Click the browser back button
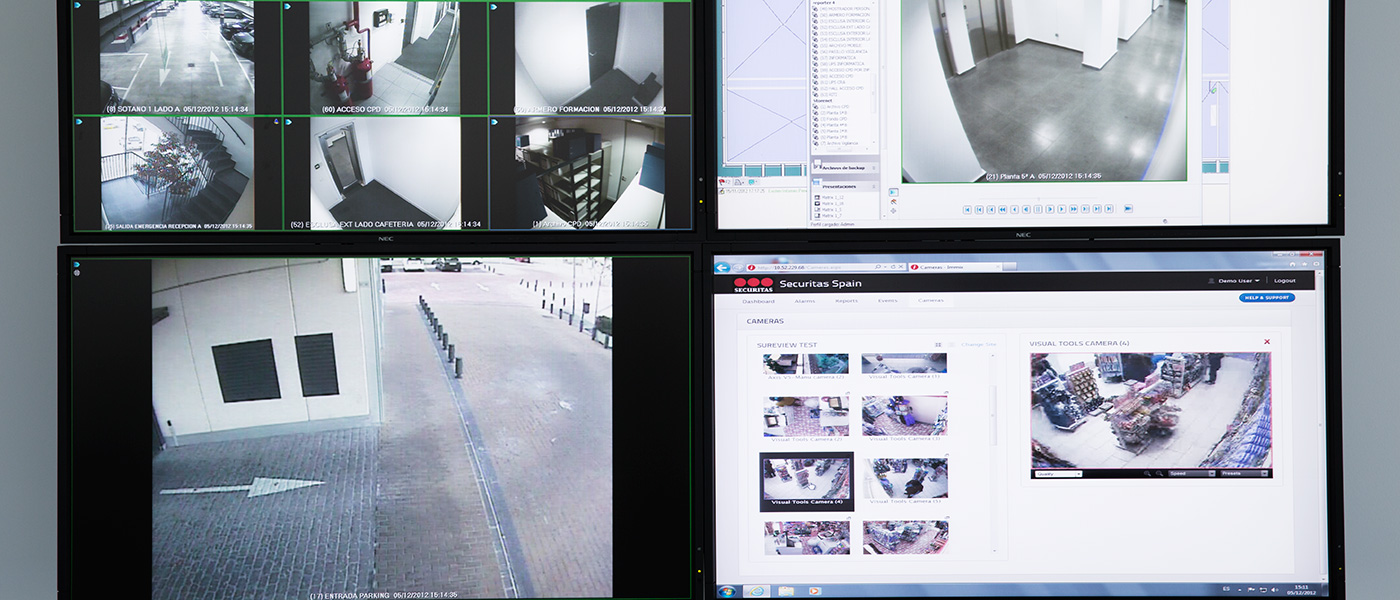The width and height of the screenshot is (1400, 600). [x=723, y=268]
